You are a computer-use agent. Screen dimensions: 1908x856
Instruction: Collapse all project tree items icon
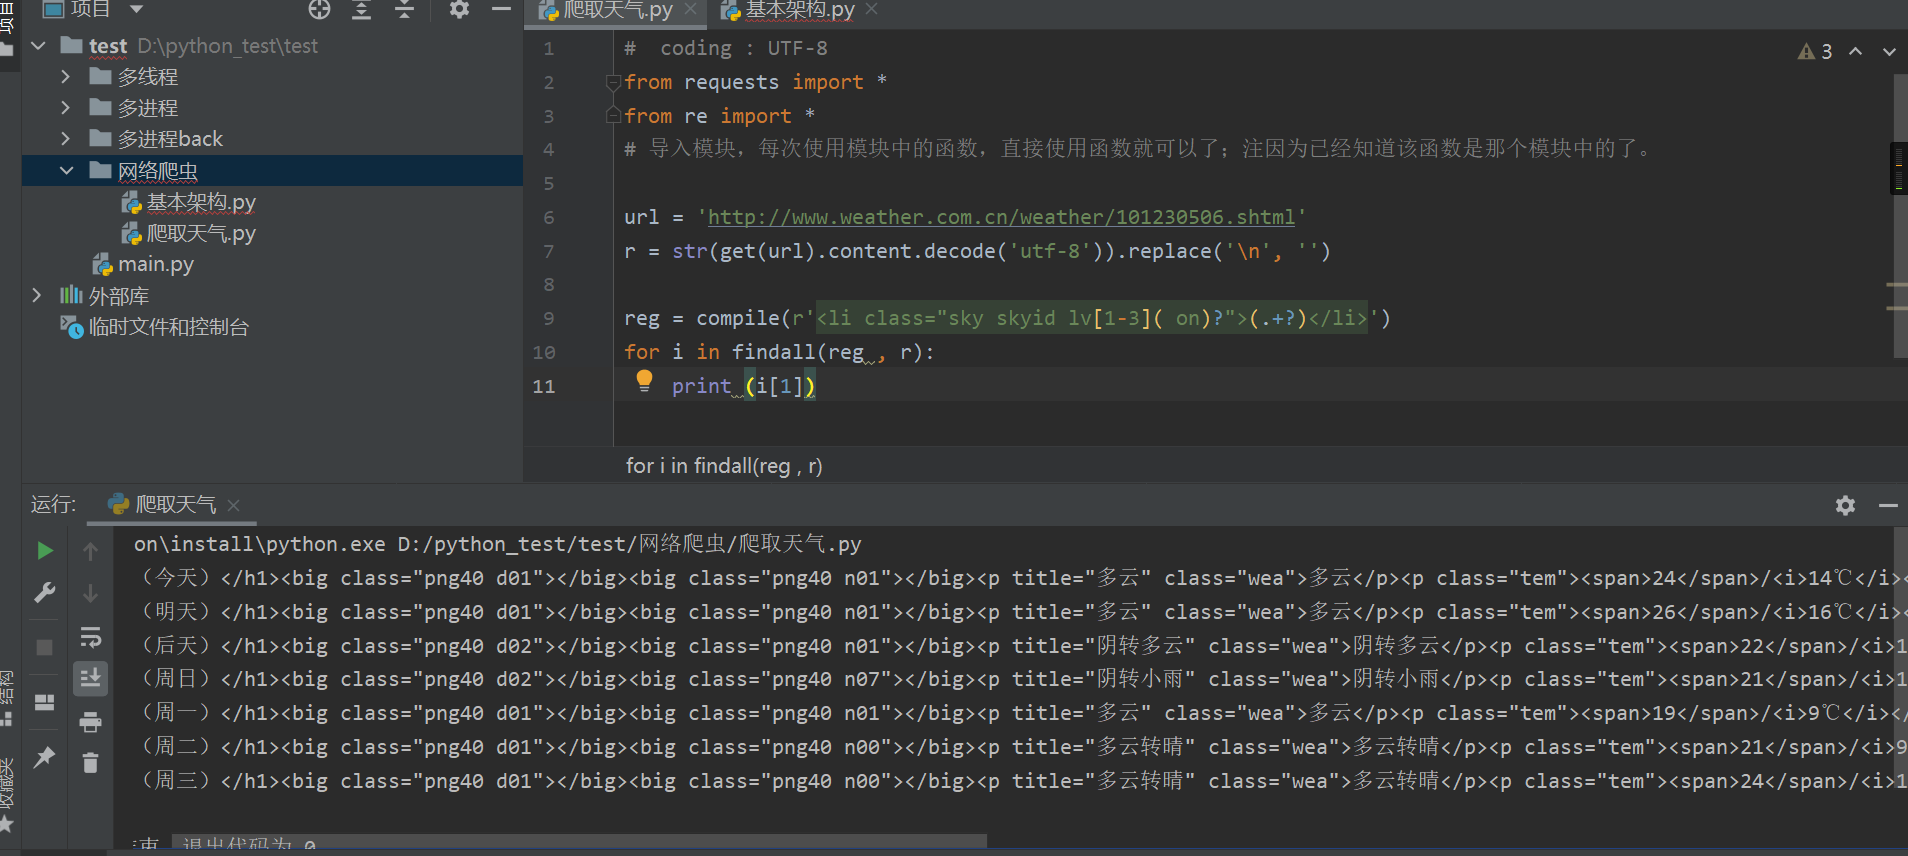point(404,10)
